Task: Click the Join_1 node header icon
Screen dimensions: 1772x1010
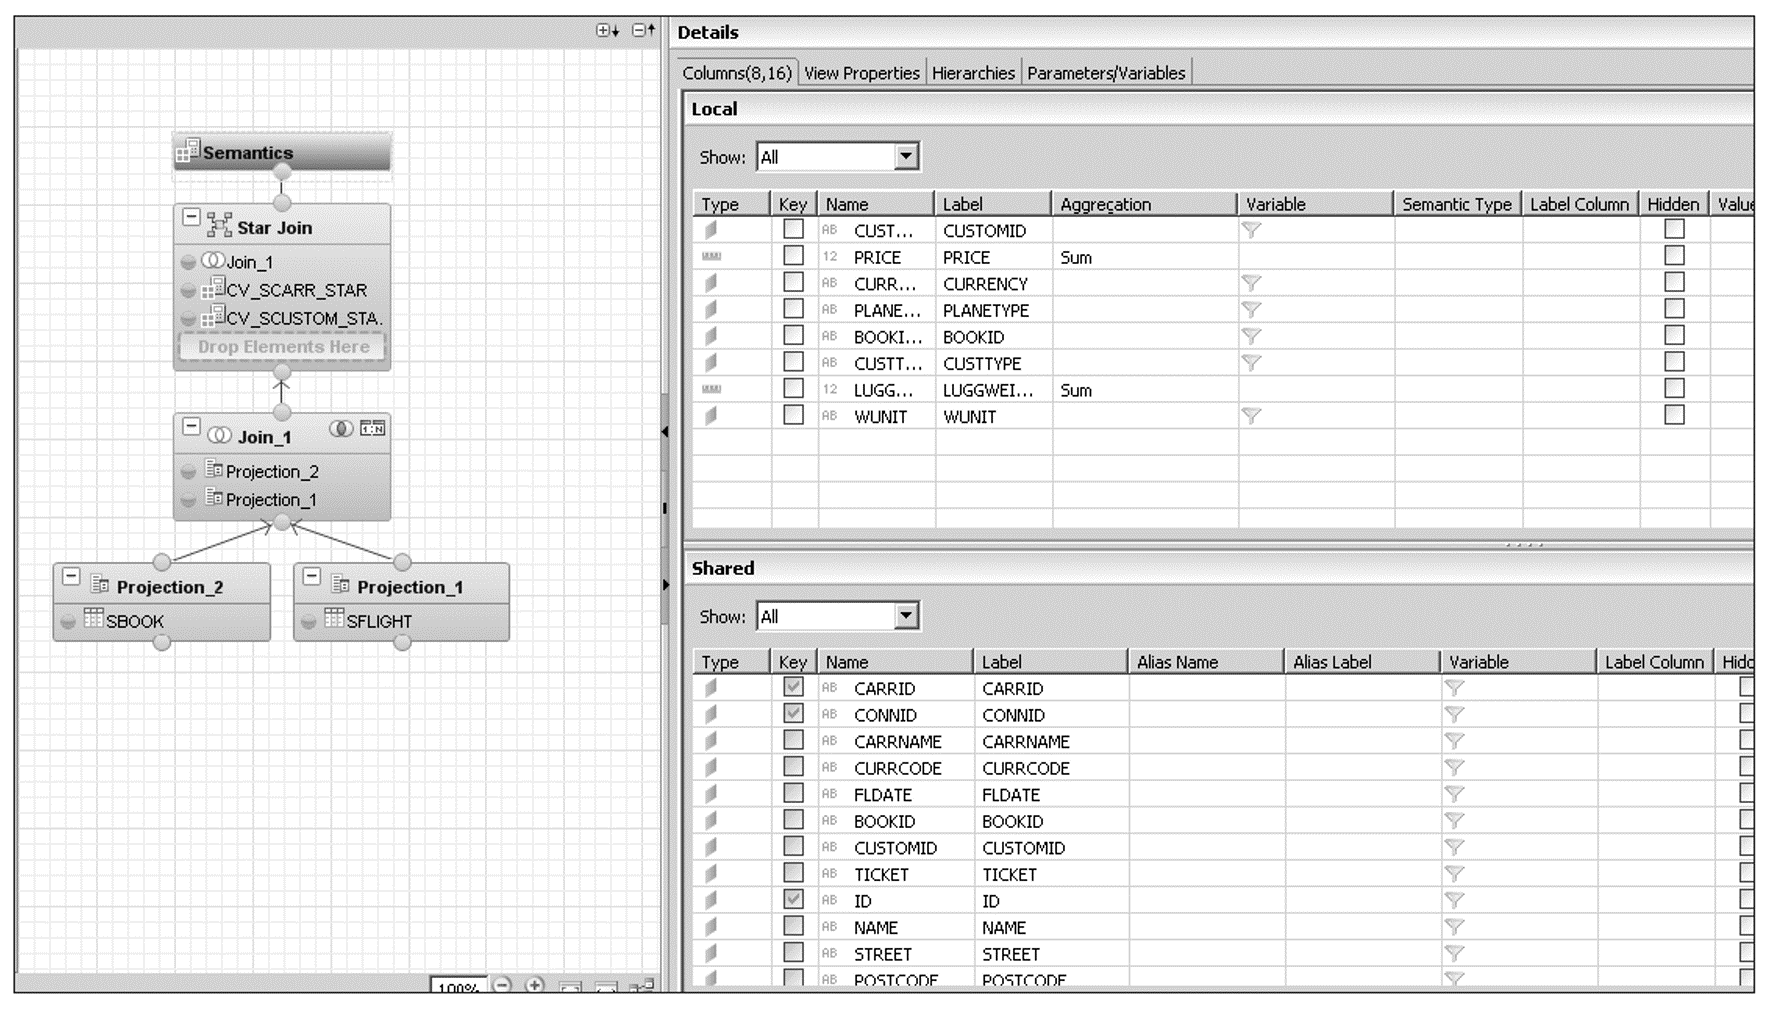Action: [219, 436]
